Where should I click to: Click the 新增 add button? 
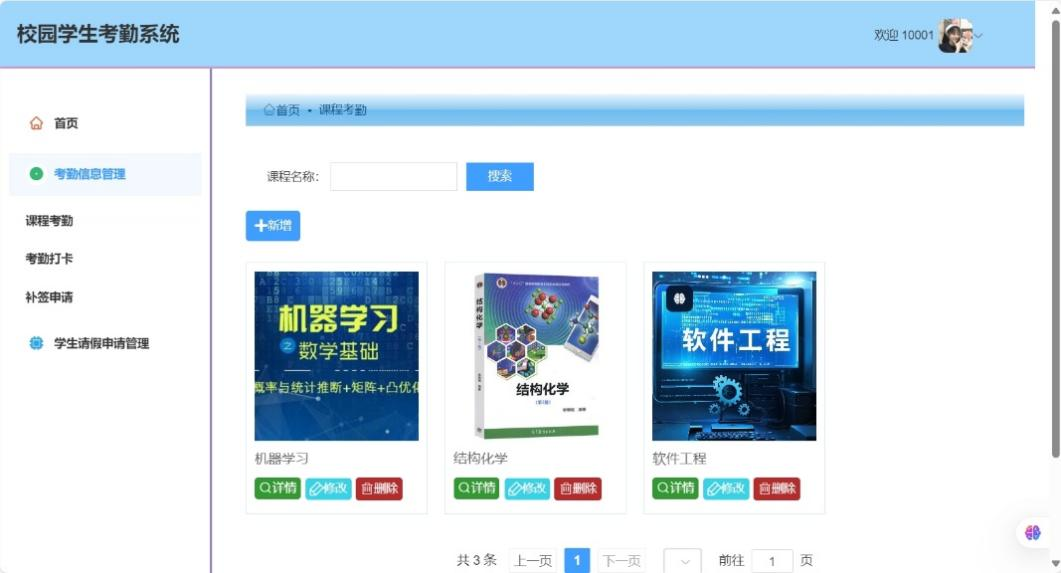(273, 226)
